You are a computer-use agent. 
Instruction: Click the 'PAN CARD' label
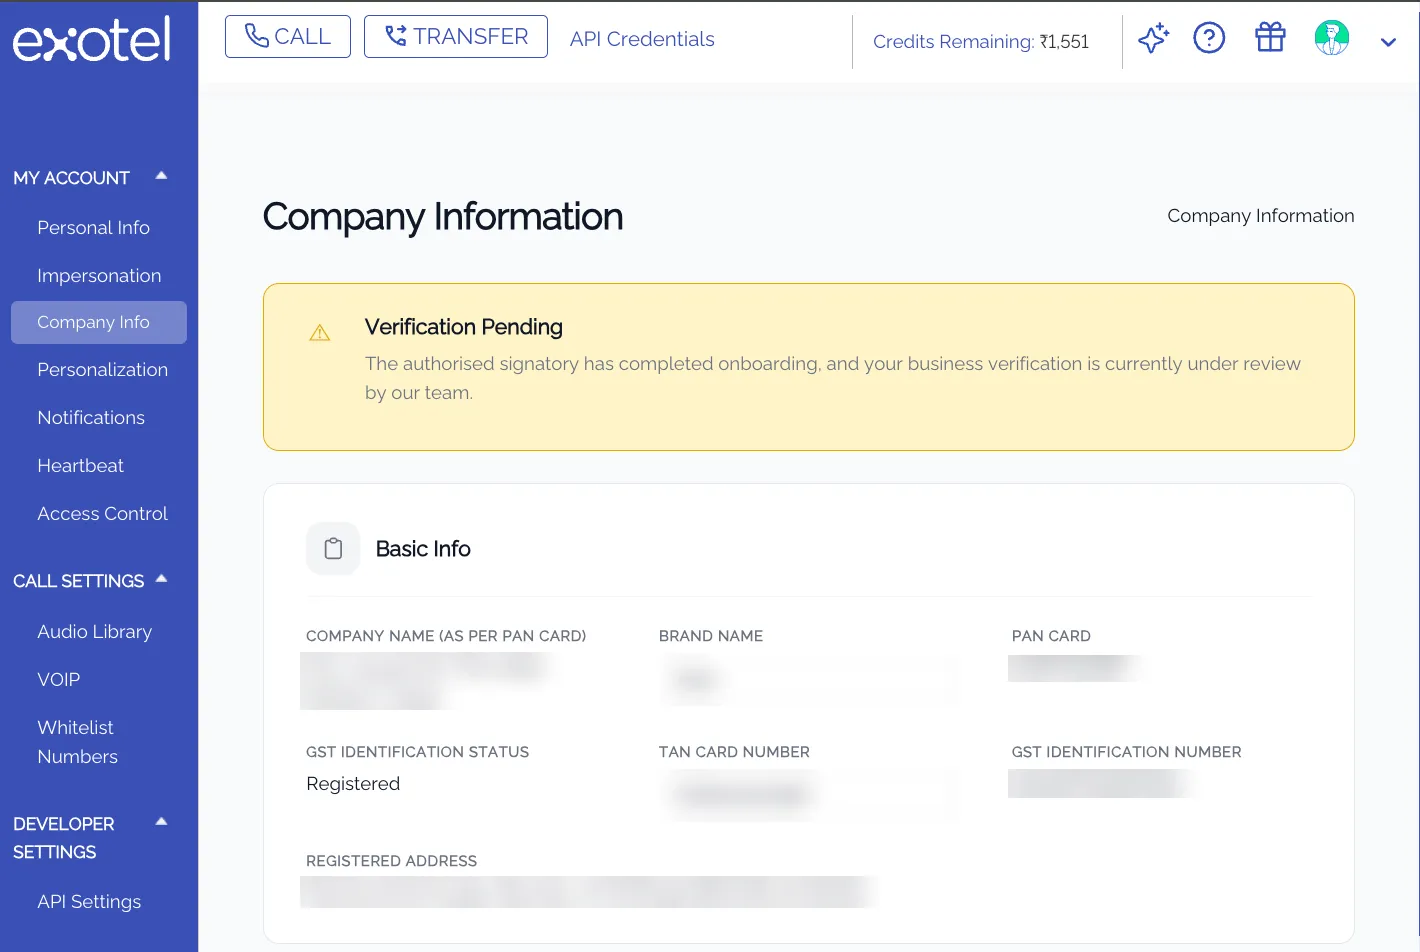tap(1051, 636)
